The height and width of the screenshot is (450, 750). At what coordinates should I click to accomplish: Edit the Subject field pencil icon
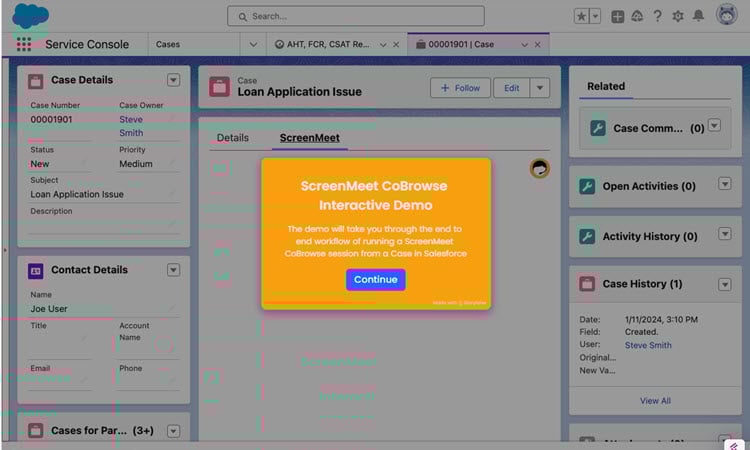click(172, 193)
